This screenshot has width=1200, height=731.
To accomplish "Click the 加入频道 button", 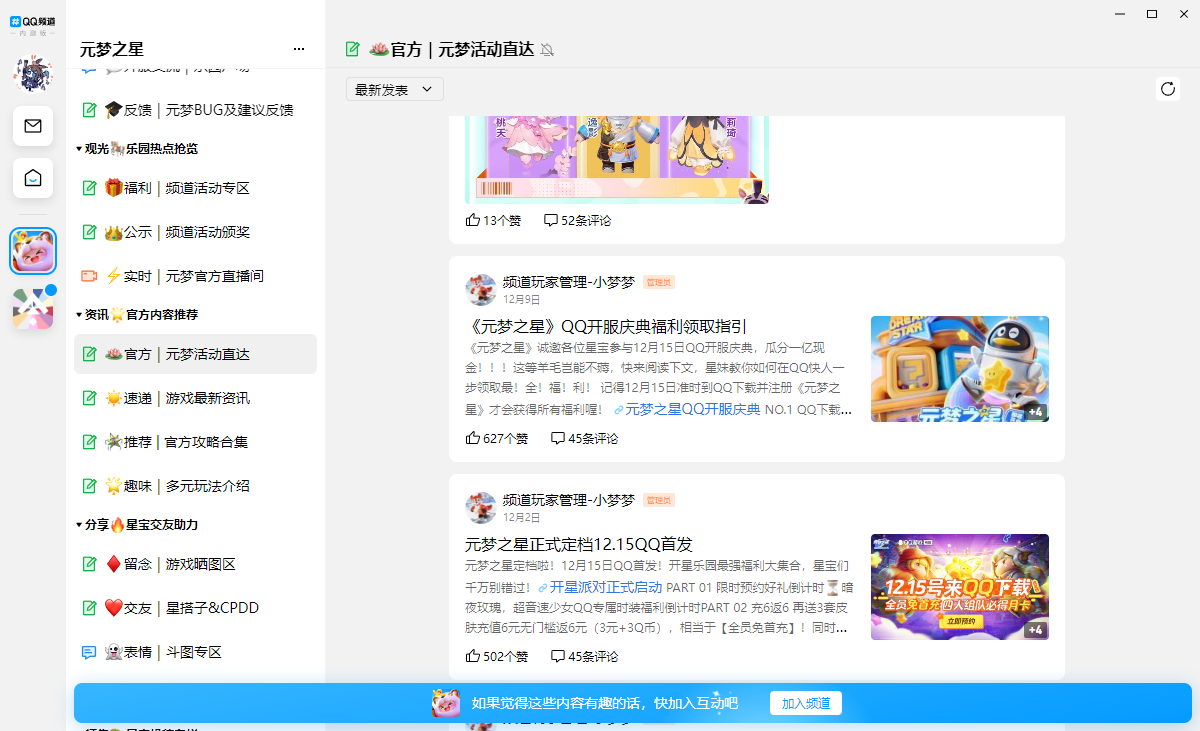I will point(806,703).
